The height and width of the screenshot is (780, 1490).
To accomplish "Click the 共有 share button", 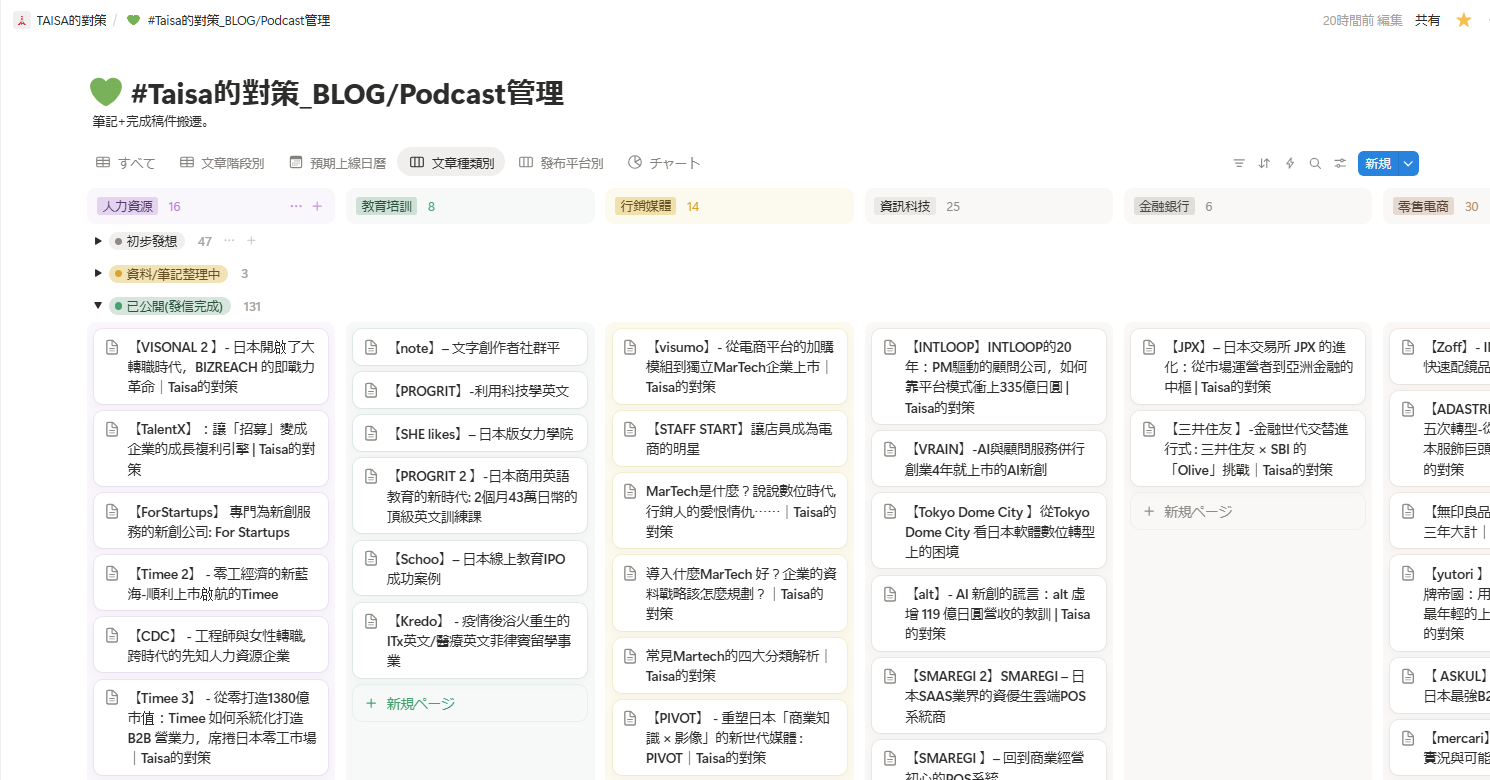I will 1427,20.
